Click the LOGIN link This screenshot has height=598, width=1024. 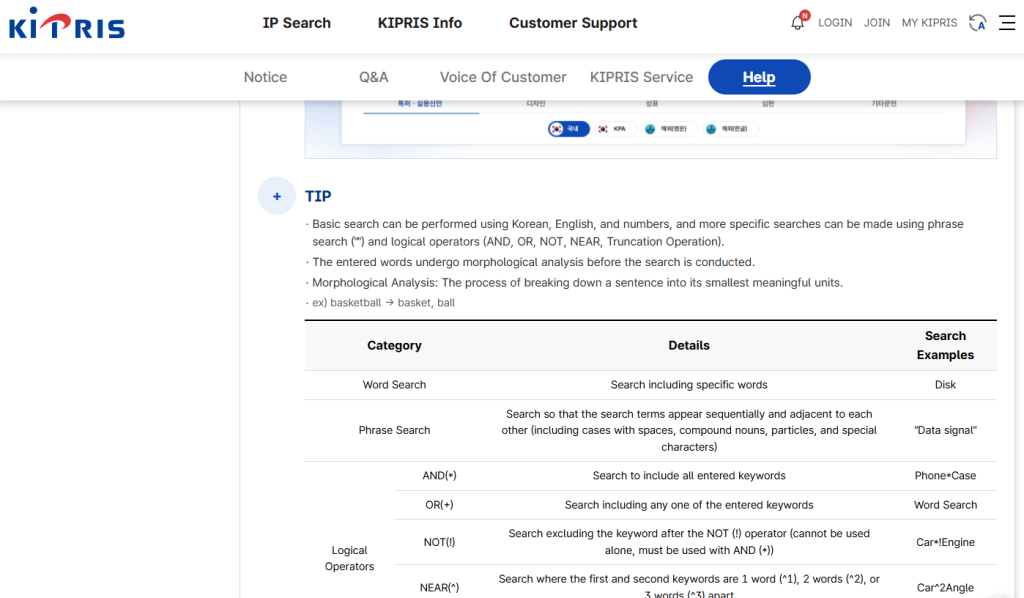(835, 23)
